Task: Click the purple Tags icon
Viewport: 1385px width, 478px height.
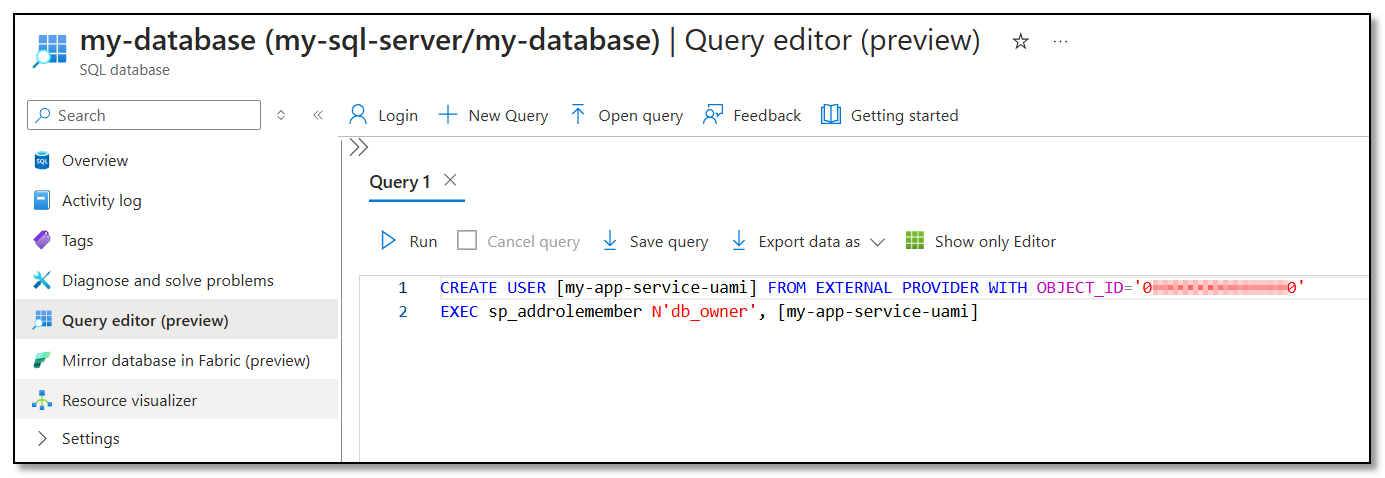Action: pos(42,241)
